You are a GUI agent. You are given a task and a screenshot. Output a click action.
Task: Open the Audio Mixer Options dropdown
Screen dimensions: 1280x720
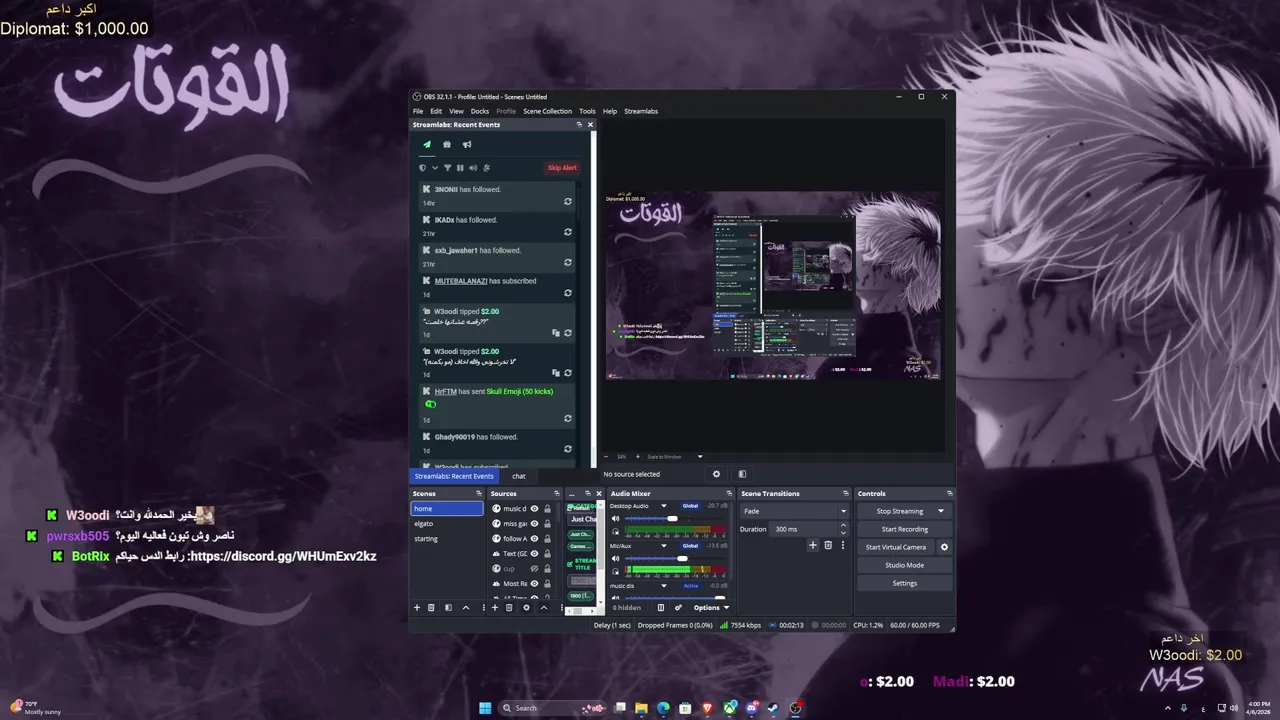coord(711,608)
